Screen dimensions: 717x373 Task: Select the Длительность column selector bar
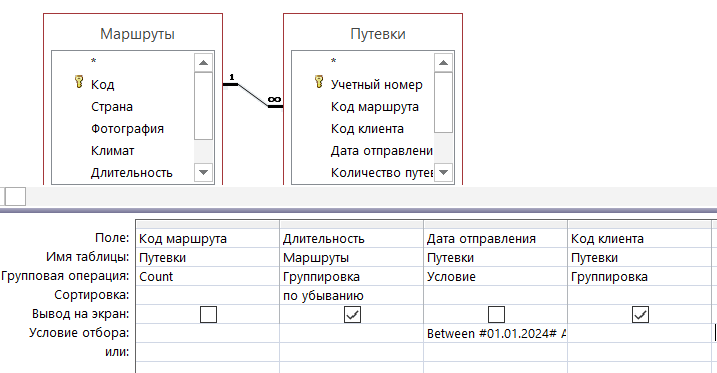pyautogui.click(x=352, y=224)
